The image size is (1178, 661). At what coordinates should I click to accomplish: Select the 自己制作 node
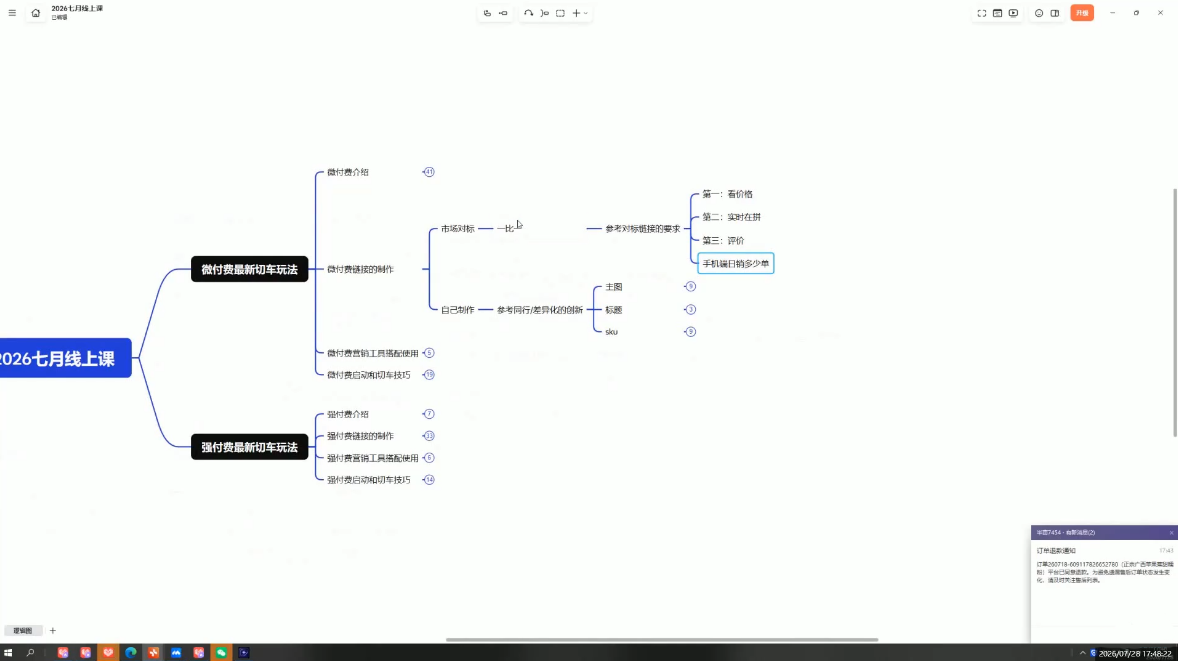[x=458, y=309]
